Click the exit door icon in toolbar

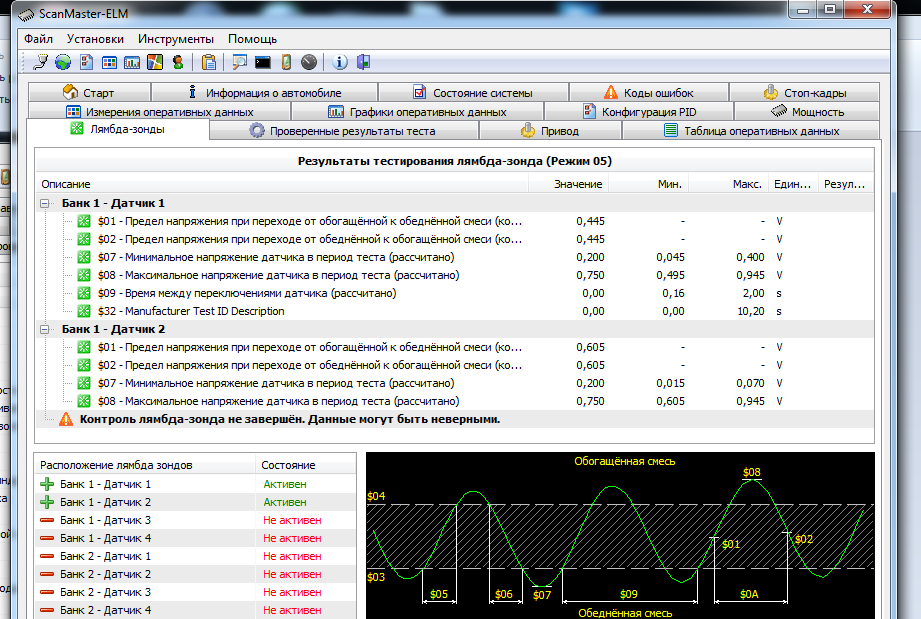[363, 62]
